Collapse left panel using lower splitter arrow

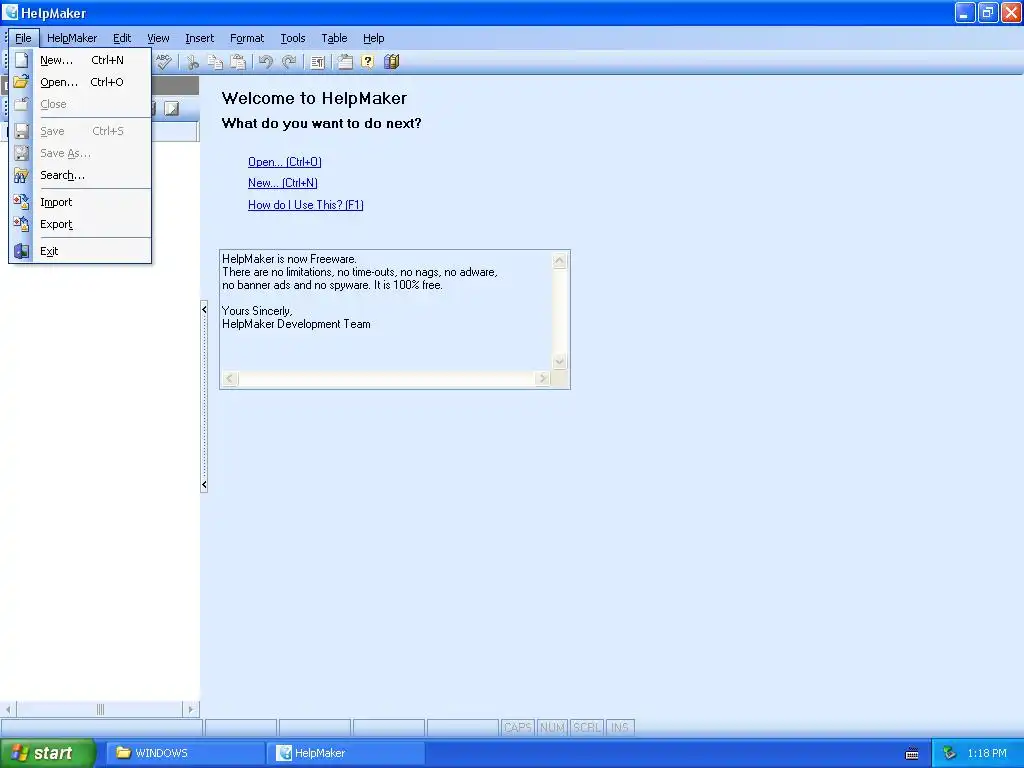[x=204, y=485]
